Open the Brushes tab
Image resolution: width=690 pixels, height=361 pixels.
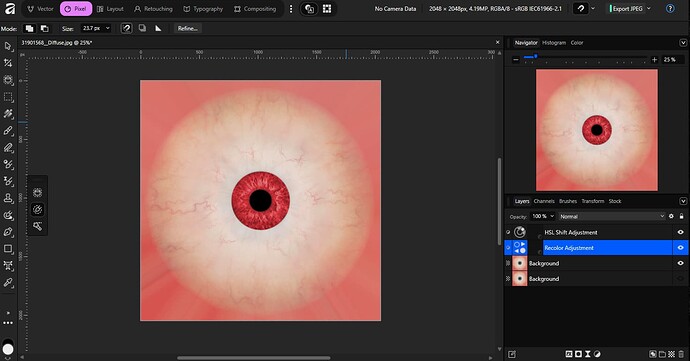pyautogui.click(x=568, y=201)
